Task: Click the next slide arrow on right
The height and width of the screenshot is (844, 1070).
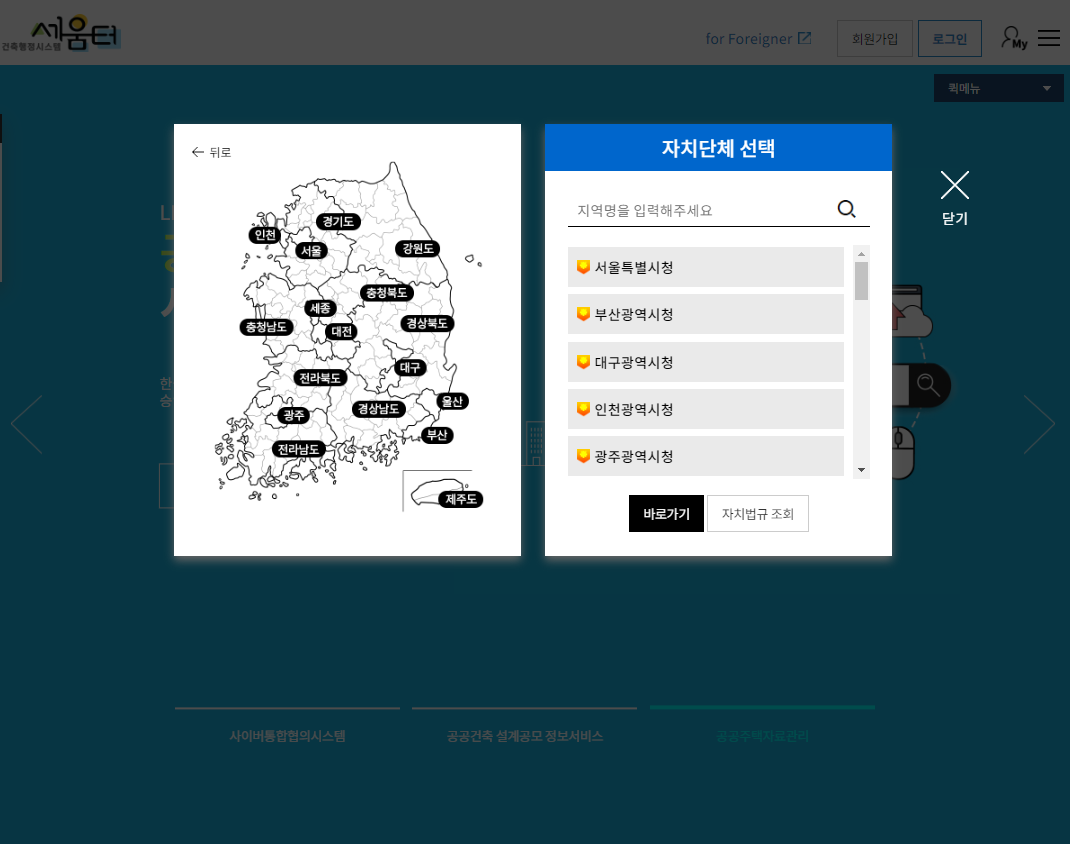Action: coord(1039,424)
